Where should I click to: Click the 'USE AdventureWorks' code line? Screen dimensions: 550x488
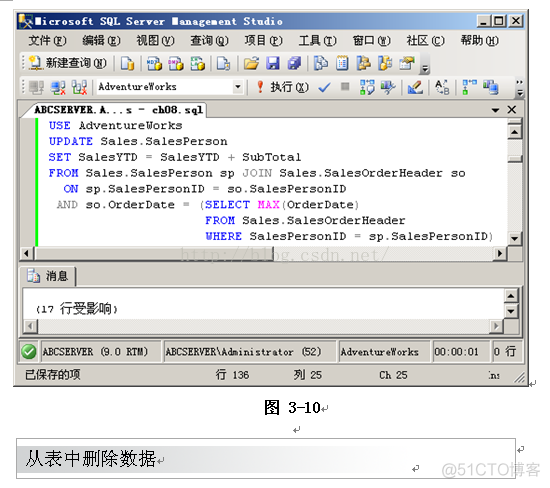[115, 126]
